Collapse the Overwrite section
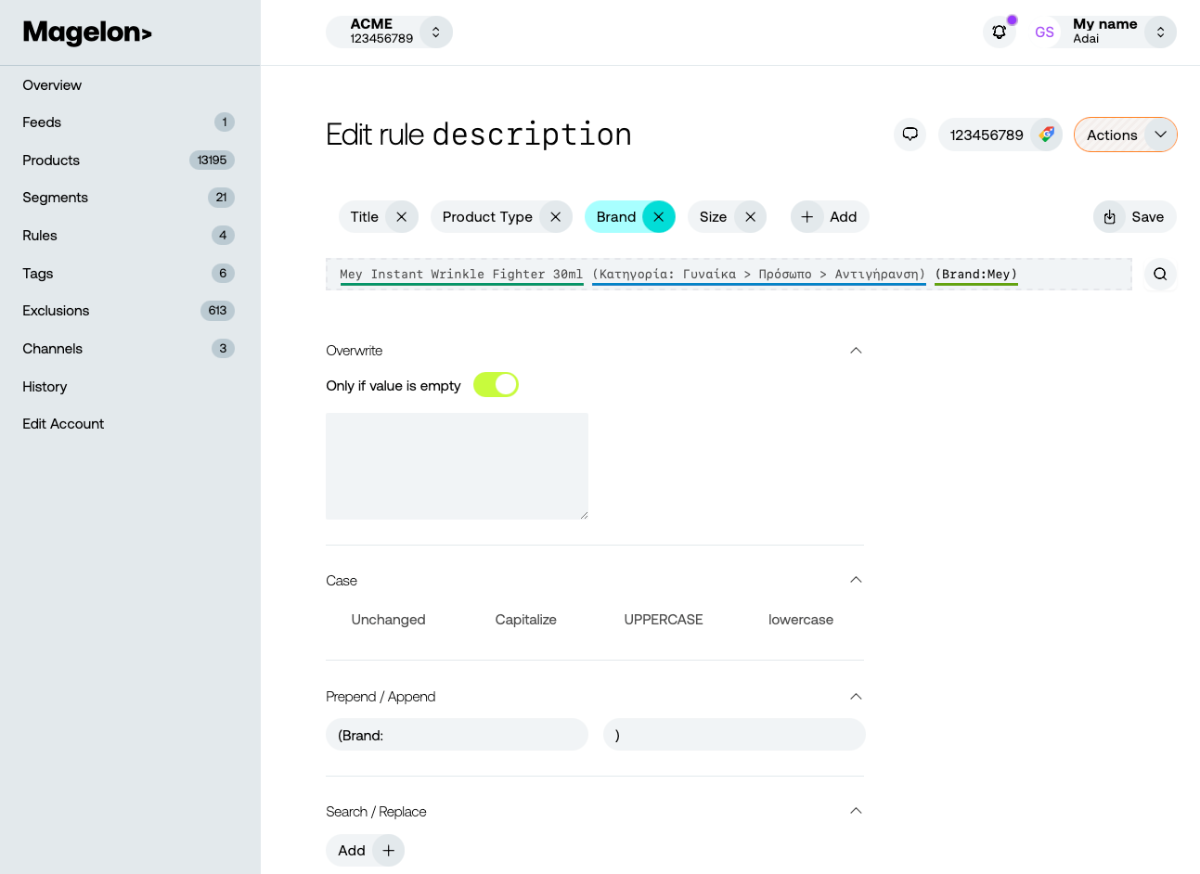The height and width of the screenshot is (874, 1200). (856, 350)
